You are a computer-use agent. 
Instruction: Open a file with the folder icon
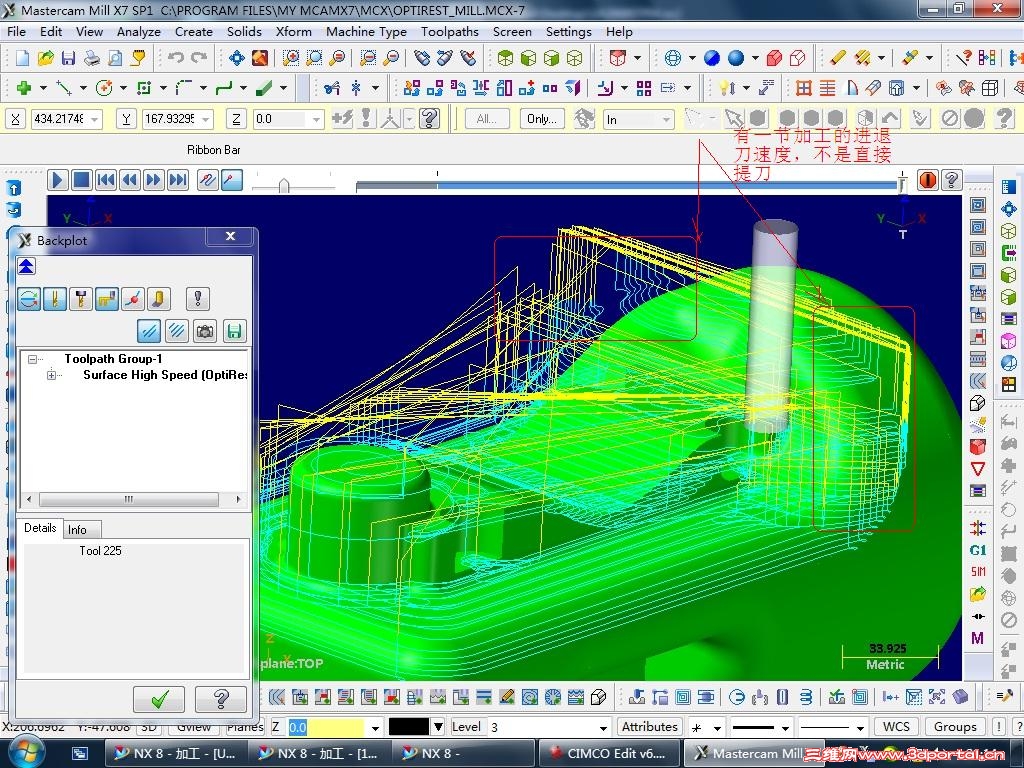45,58
